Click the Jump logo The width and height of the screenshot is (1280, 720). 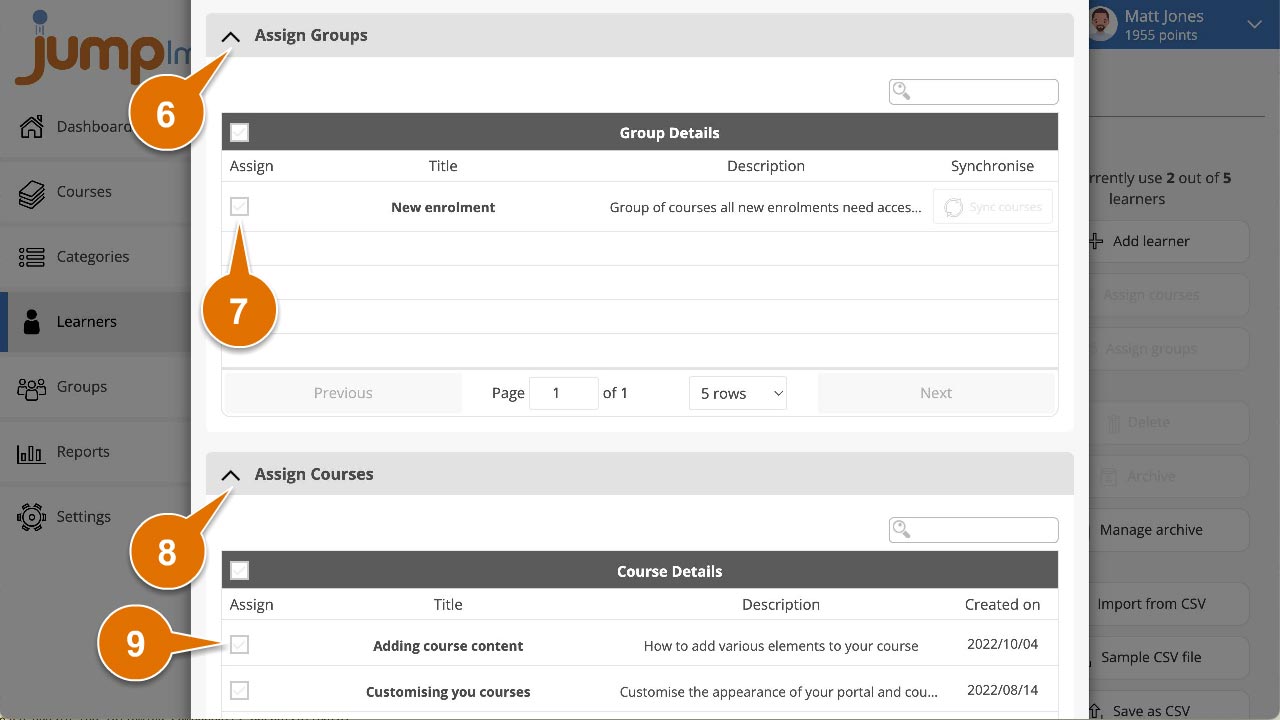(100, 50)
